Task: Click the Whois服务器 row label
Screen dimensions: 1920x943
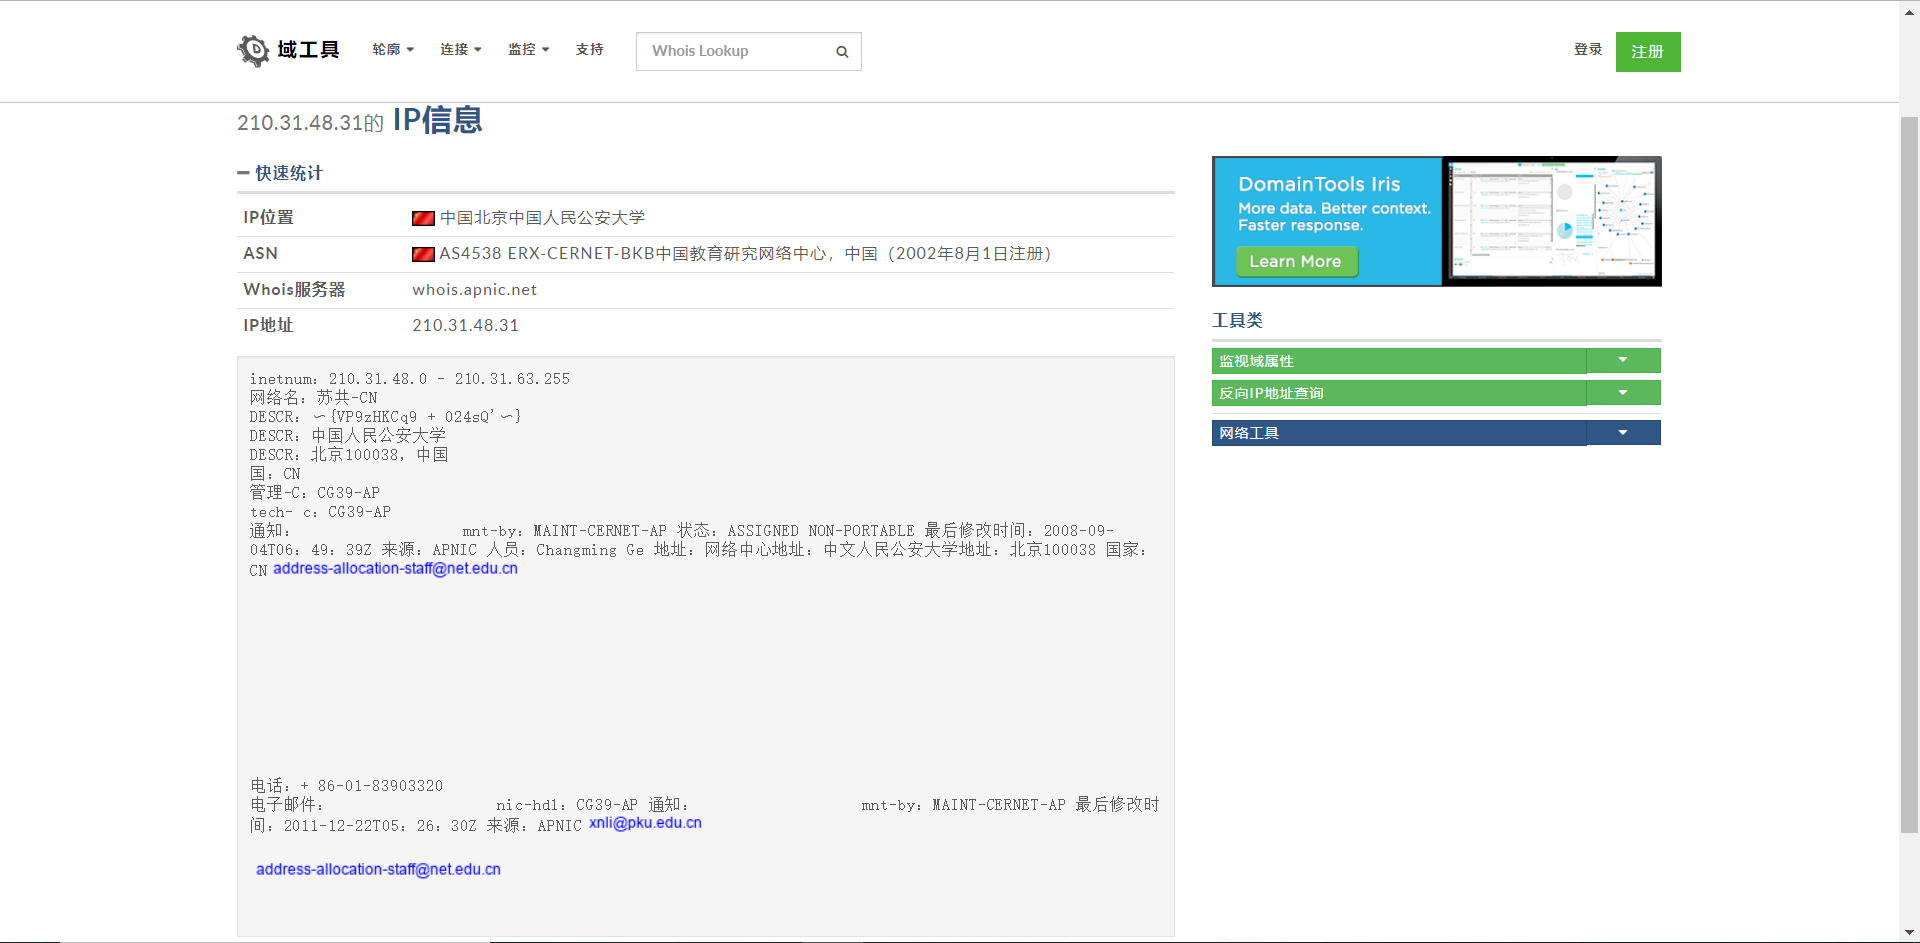Action: pyautogui.click(x=294, y=290)
